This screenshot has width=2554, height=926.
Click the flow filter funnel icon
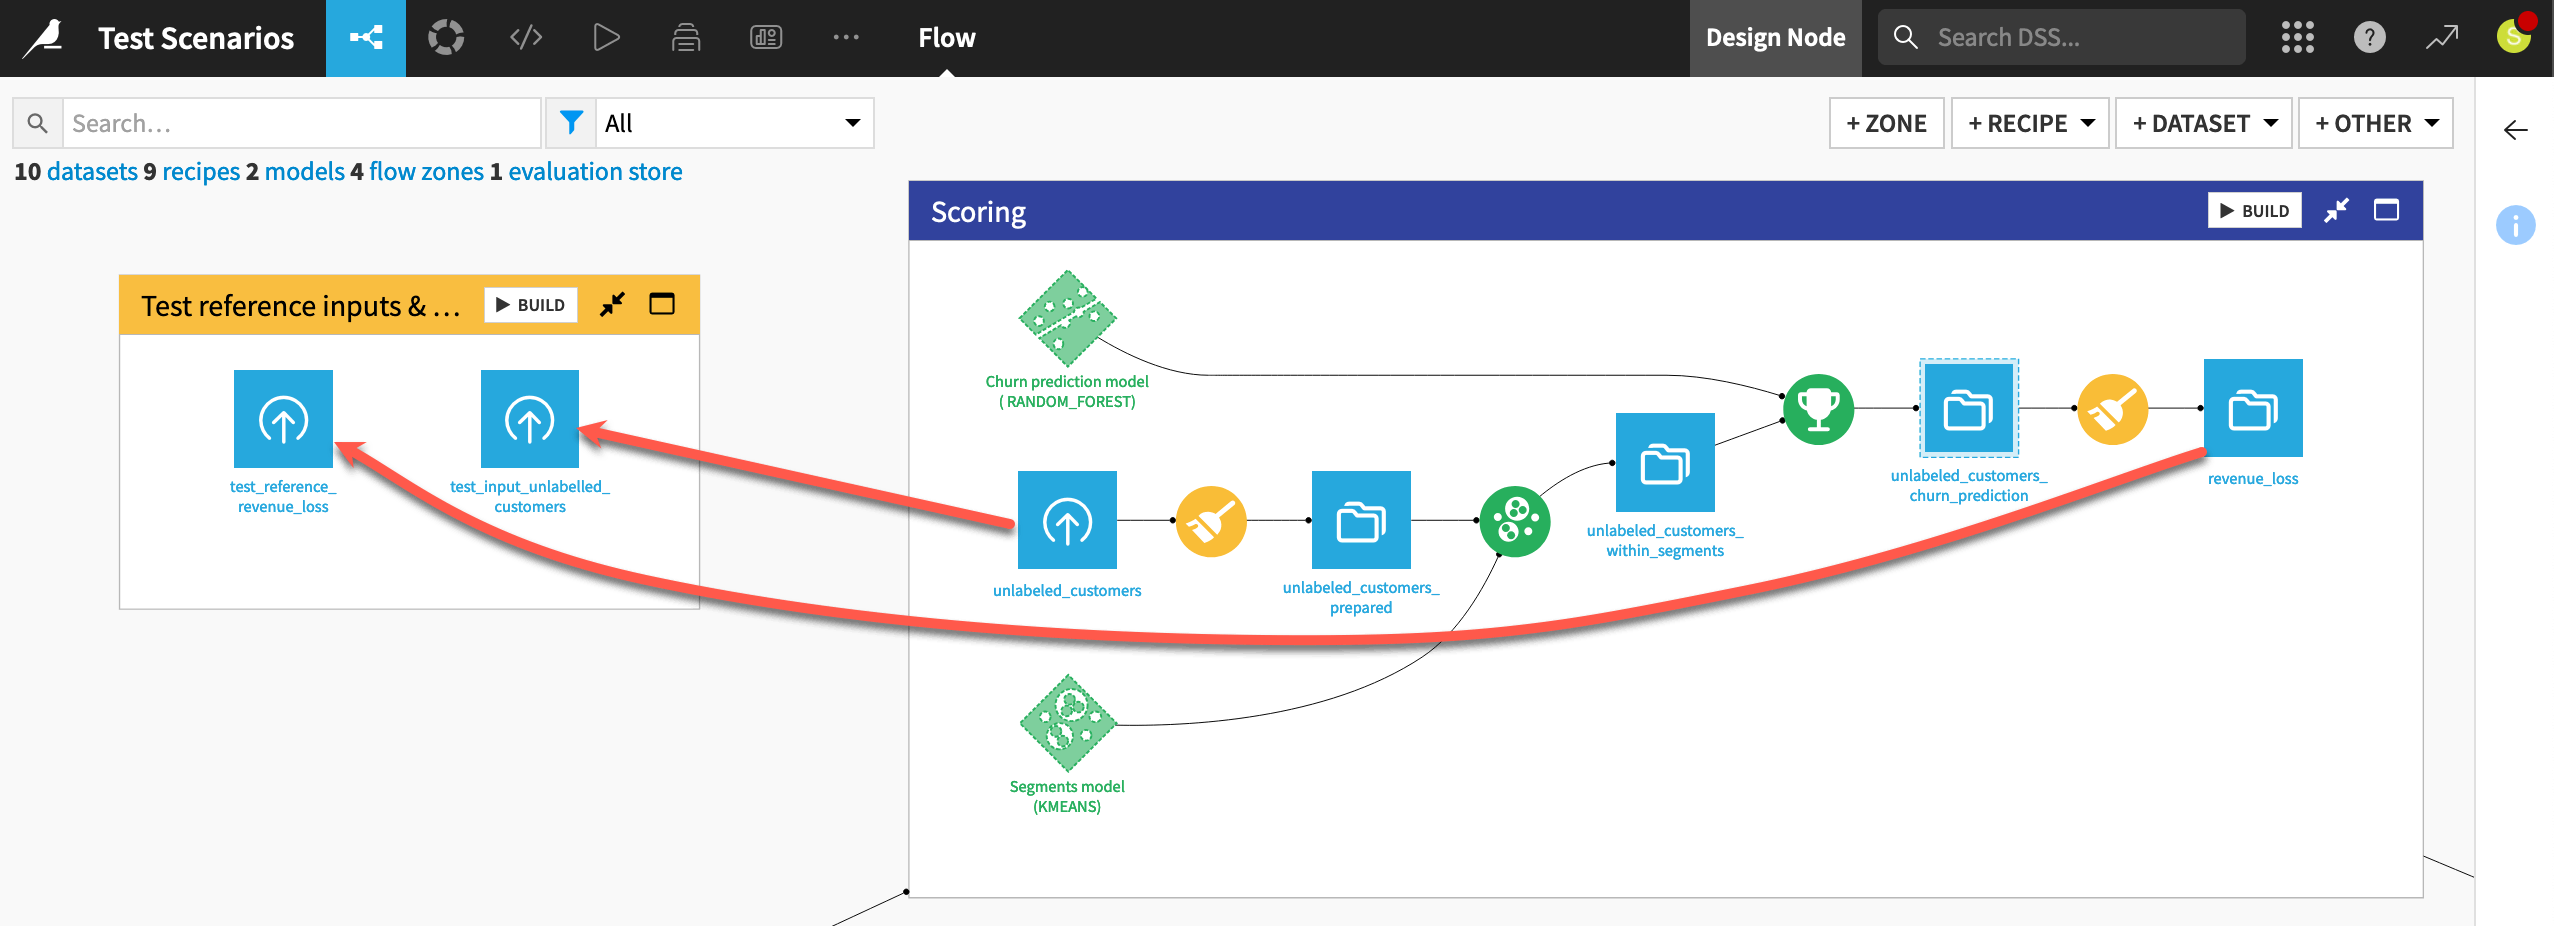click(x=571, y=123)
